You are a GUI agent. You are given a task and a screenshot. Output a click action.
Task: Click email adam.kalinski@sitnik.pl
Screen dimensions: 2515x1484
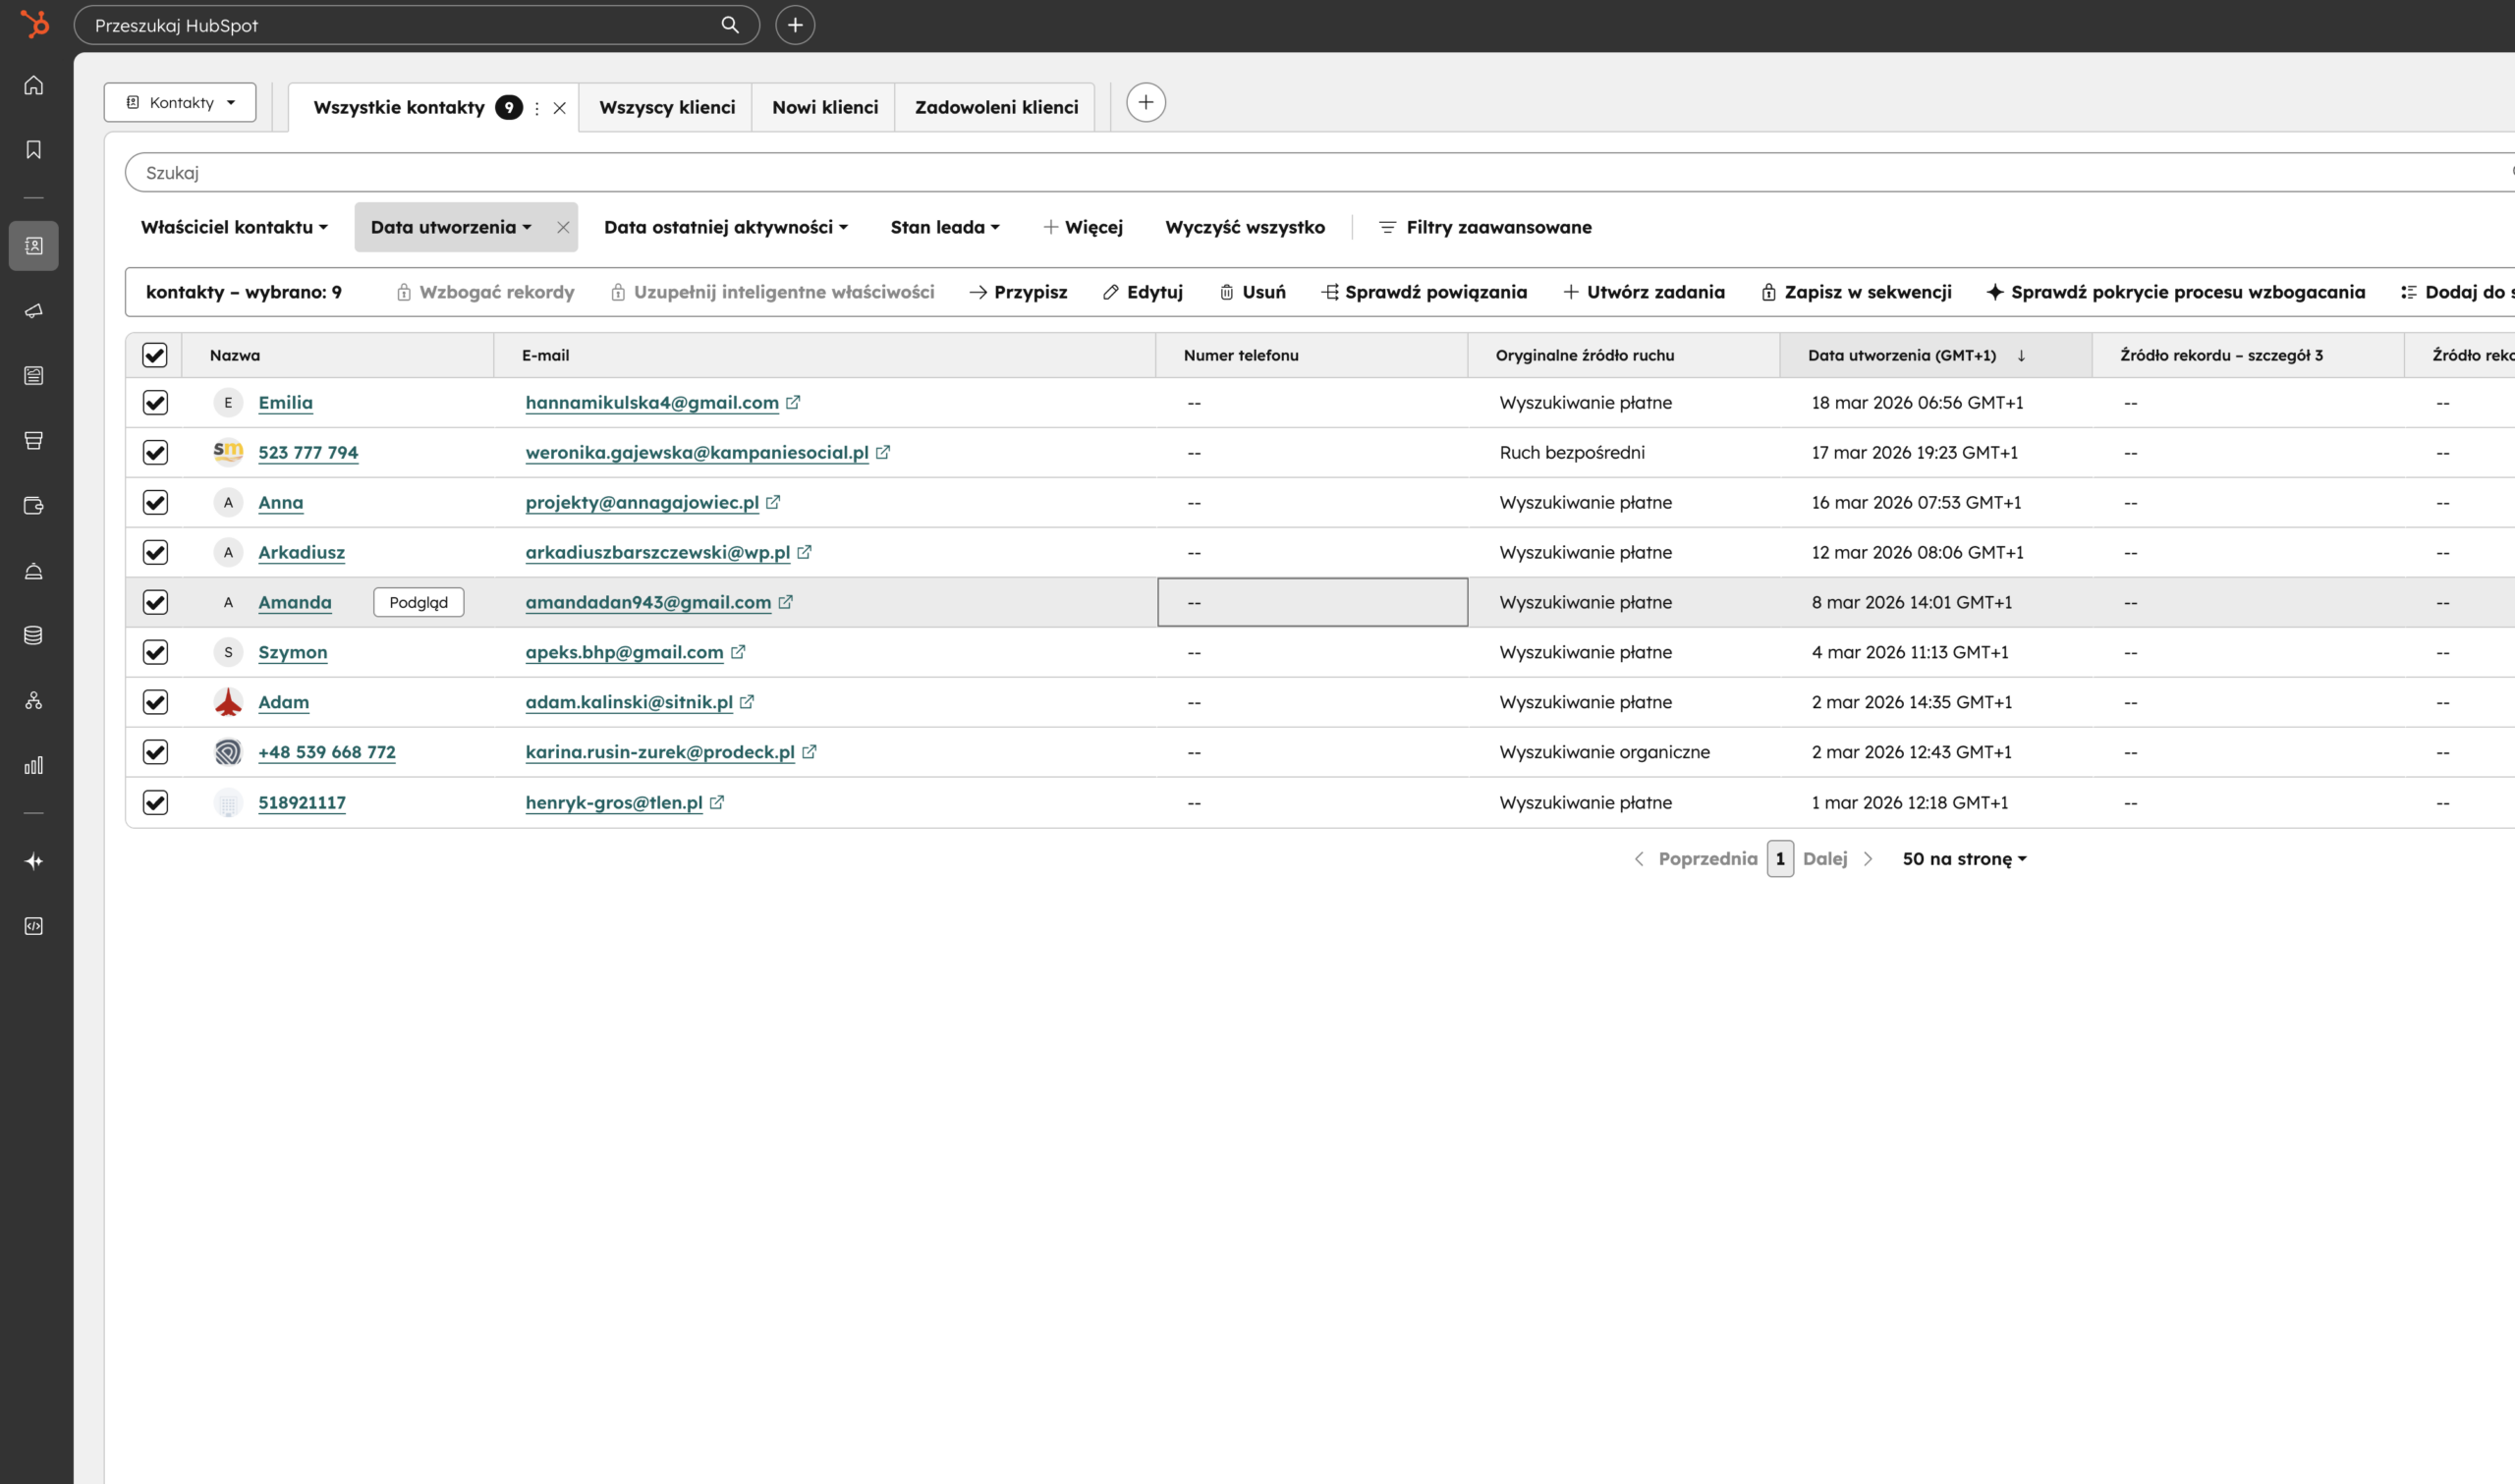(629, 702)
